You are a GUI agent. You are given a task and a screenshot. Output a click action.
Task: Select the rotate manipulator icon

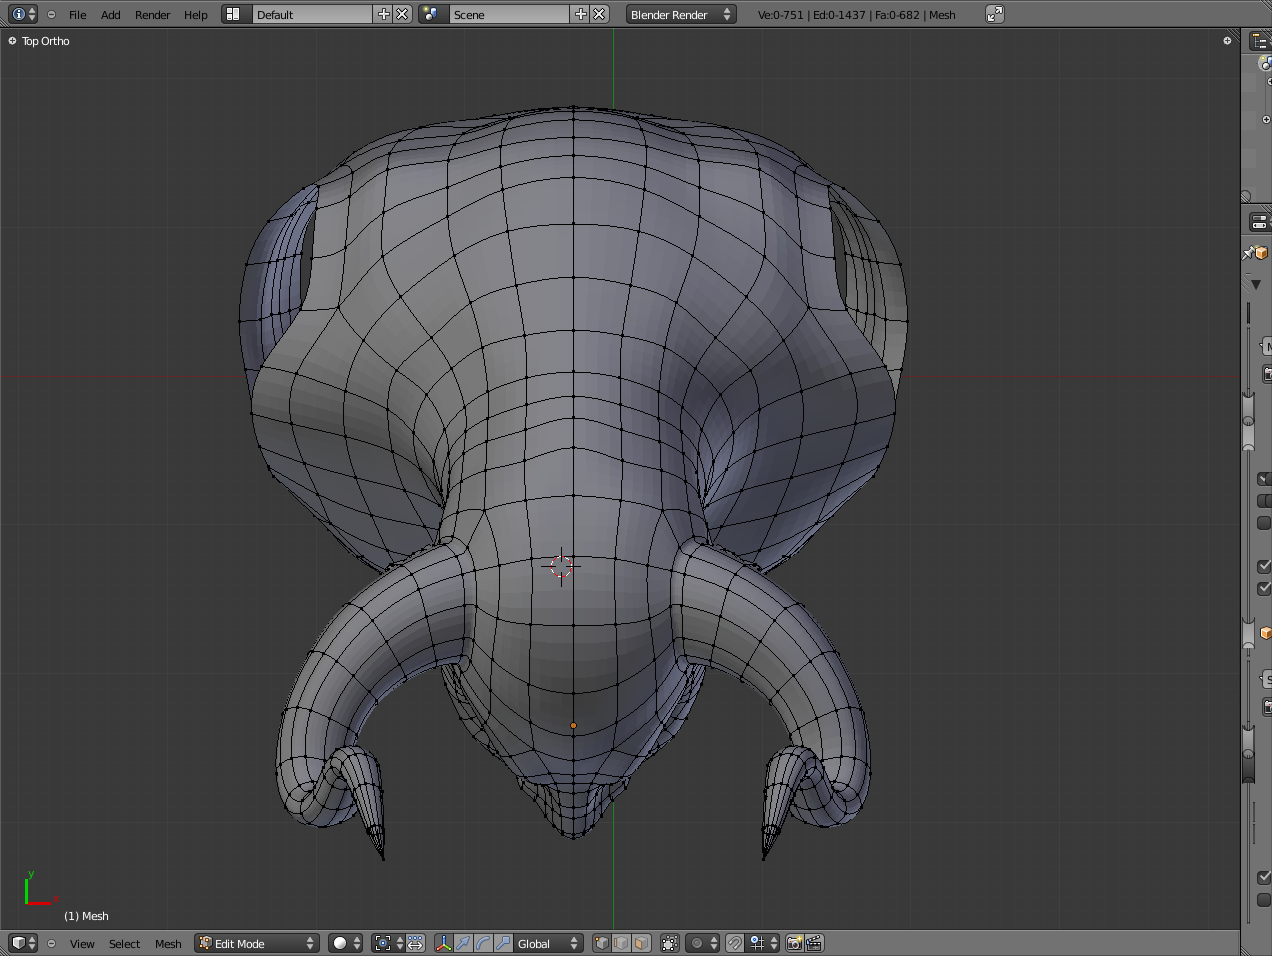point(483,943)
